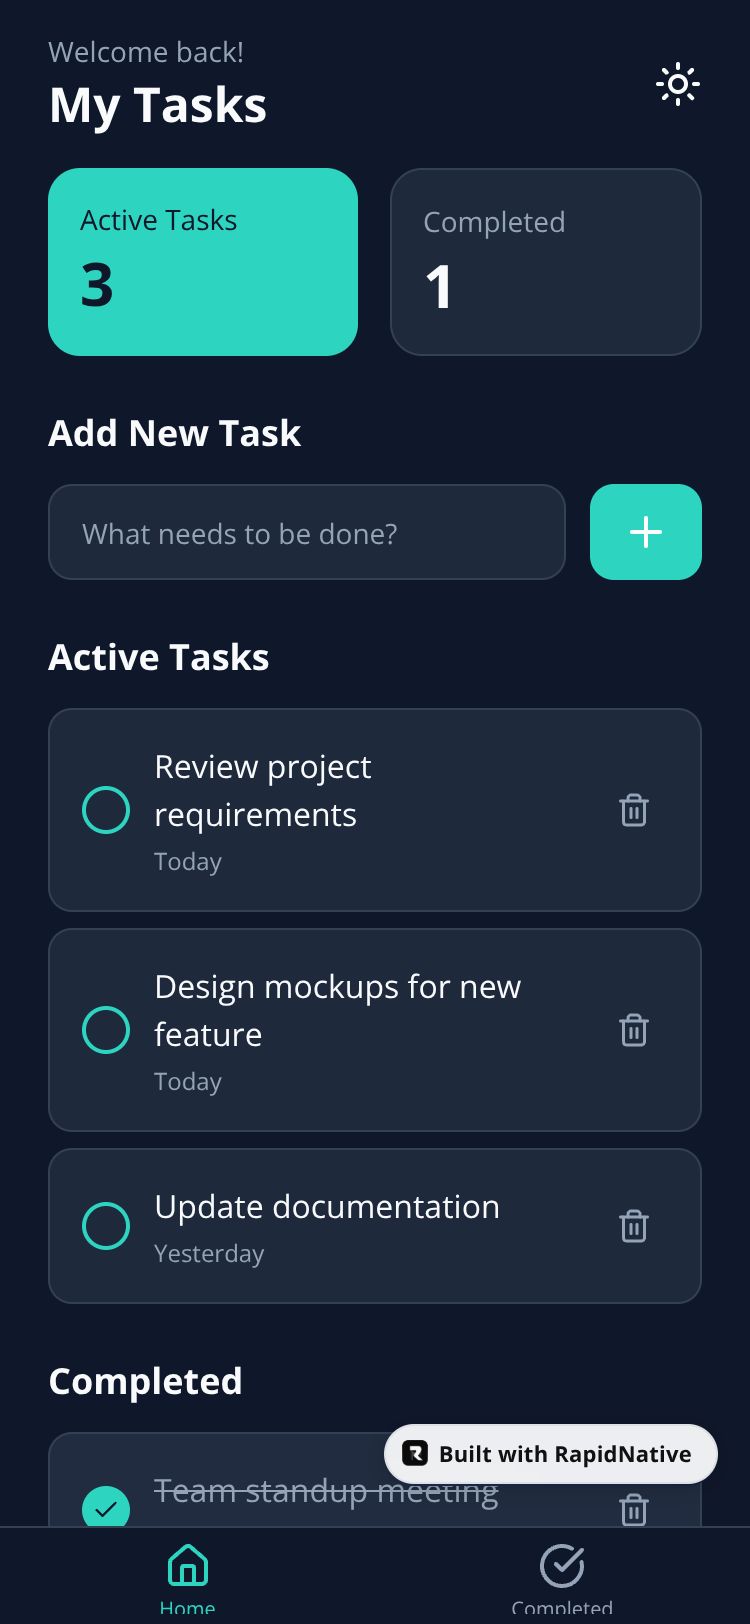Select the Active Tasks summary card
The image size is (750, 1624).
[x=203, y=262]
